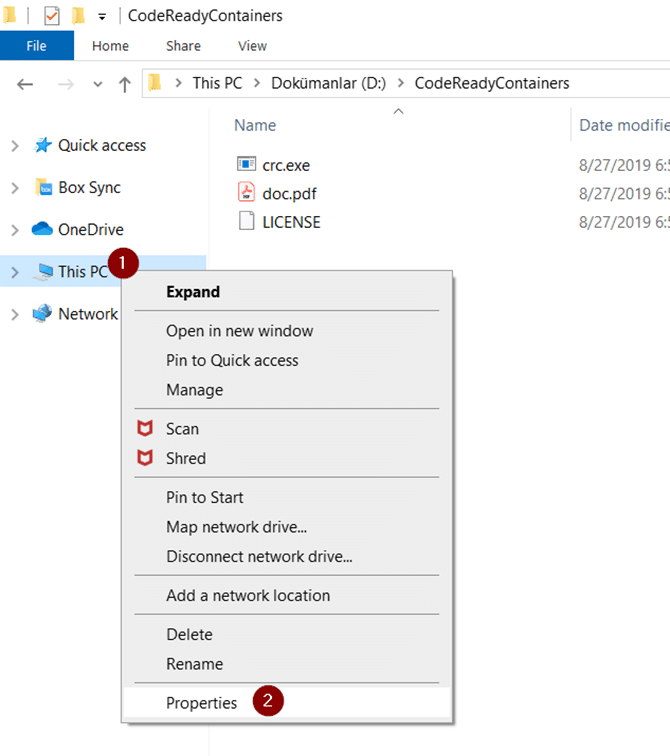Click the OneDrive cloud icon
Screen dimensions: 670x756
[x=42, y=229]
